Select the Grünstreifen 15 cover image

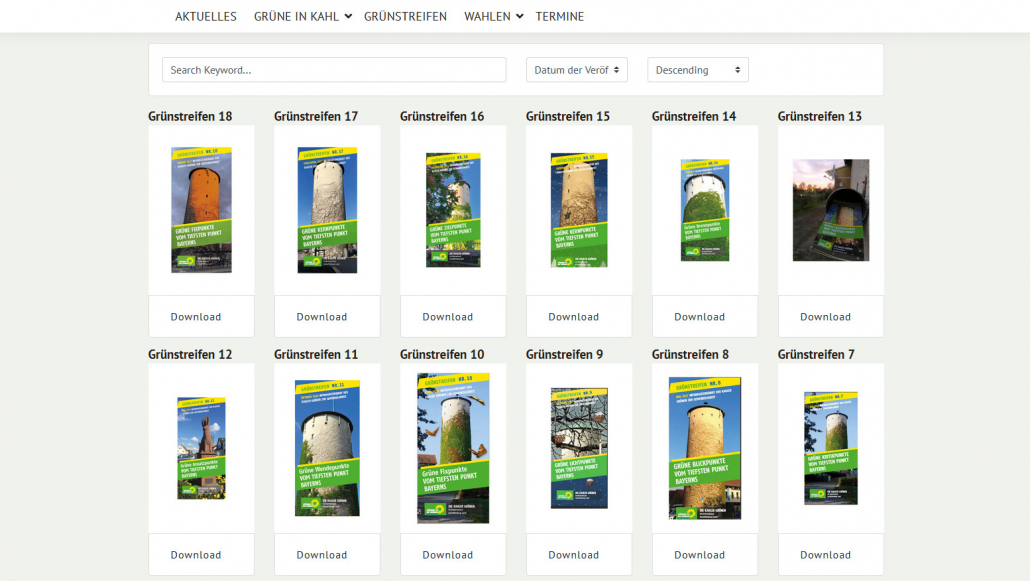point(579,210)
